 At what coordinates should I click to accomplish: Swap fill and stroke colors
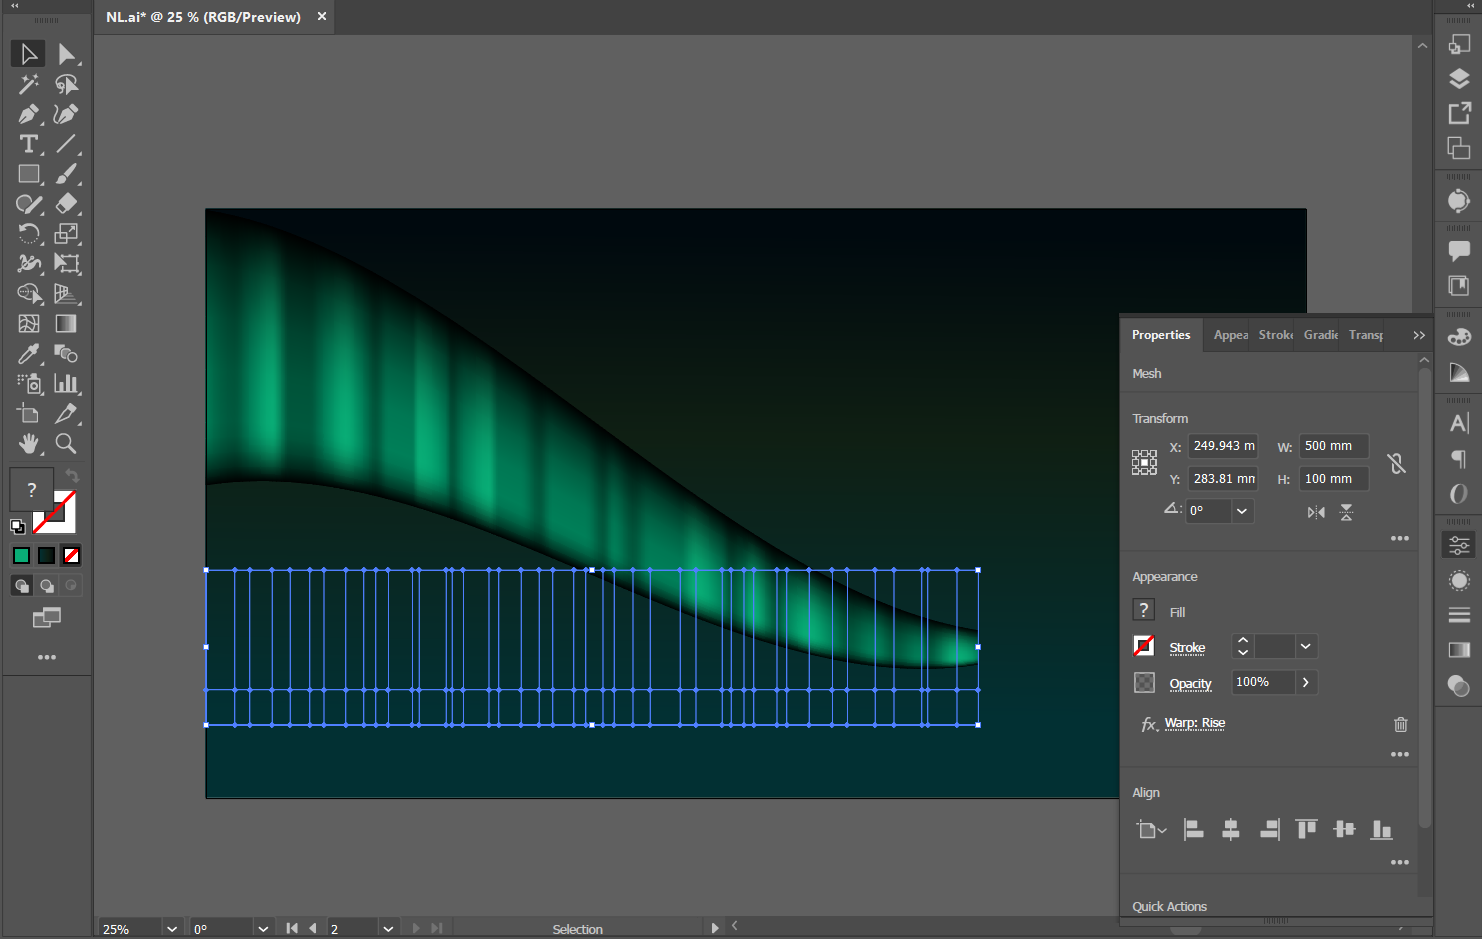pos(72,476)
